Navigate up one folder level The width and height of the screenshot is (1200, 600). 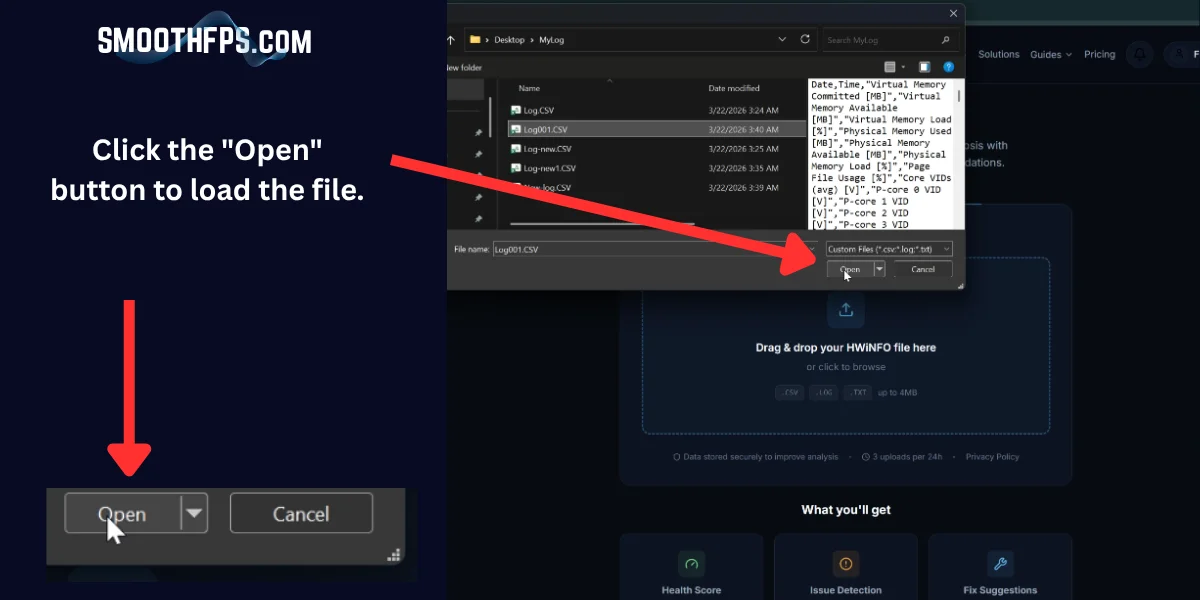[450, 39]
